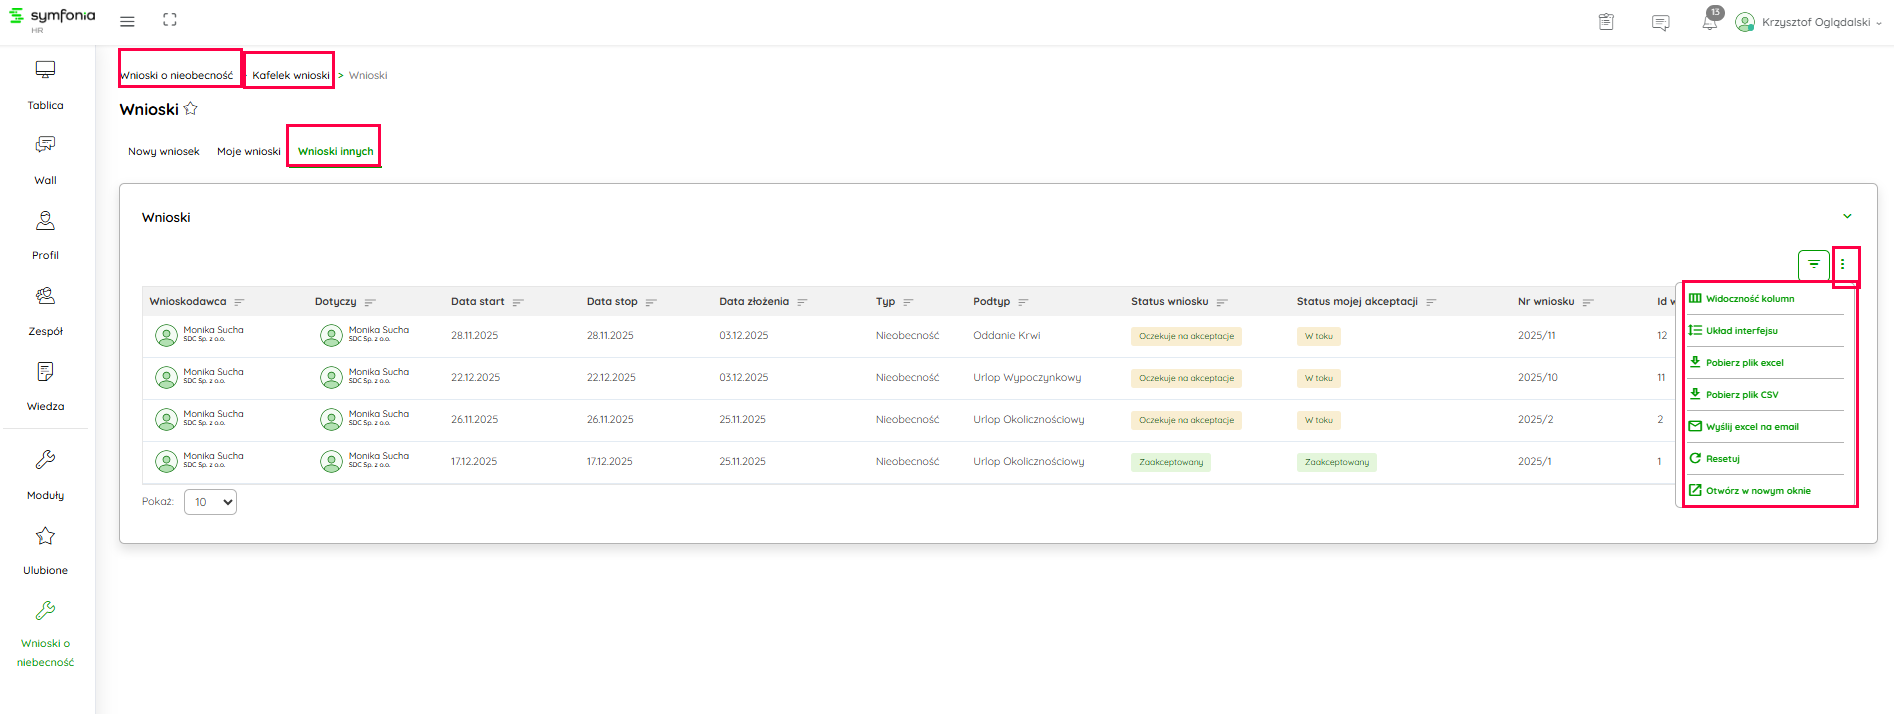Select Pobierz plik excel menu option

1744,363
